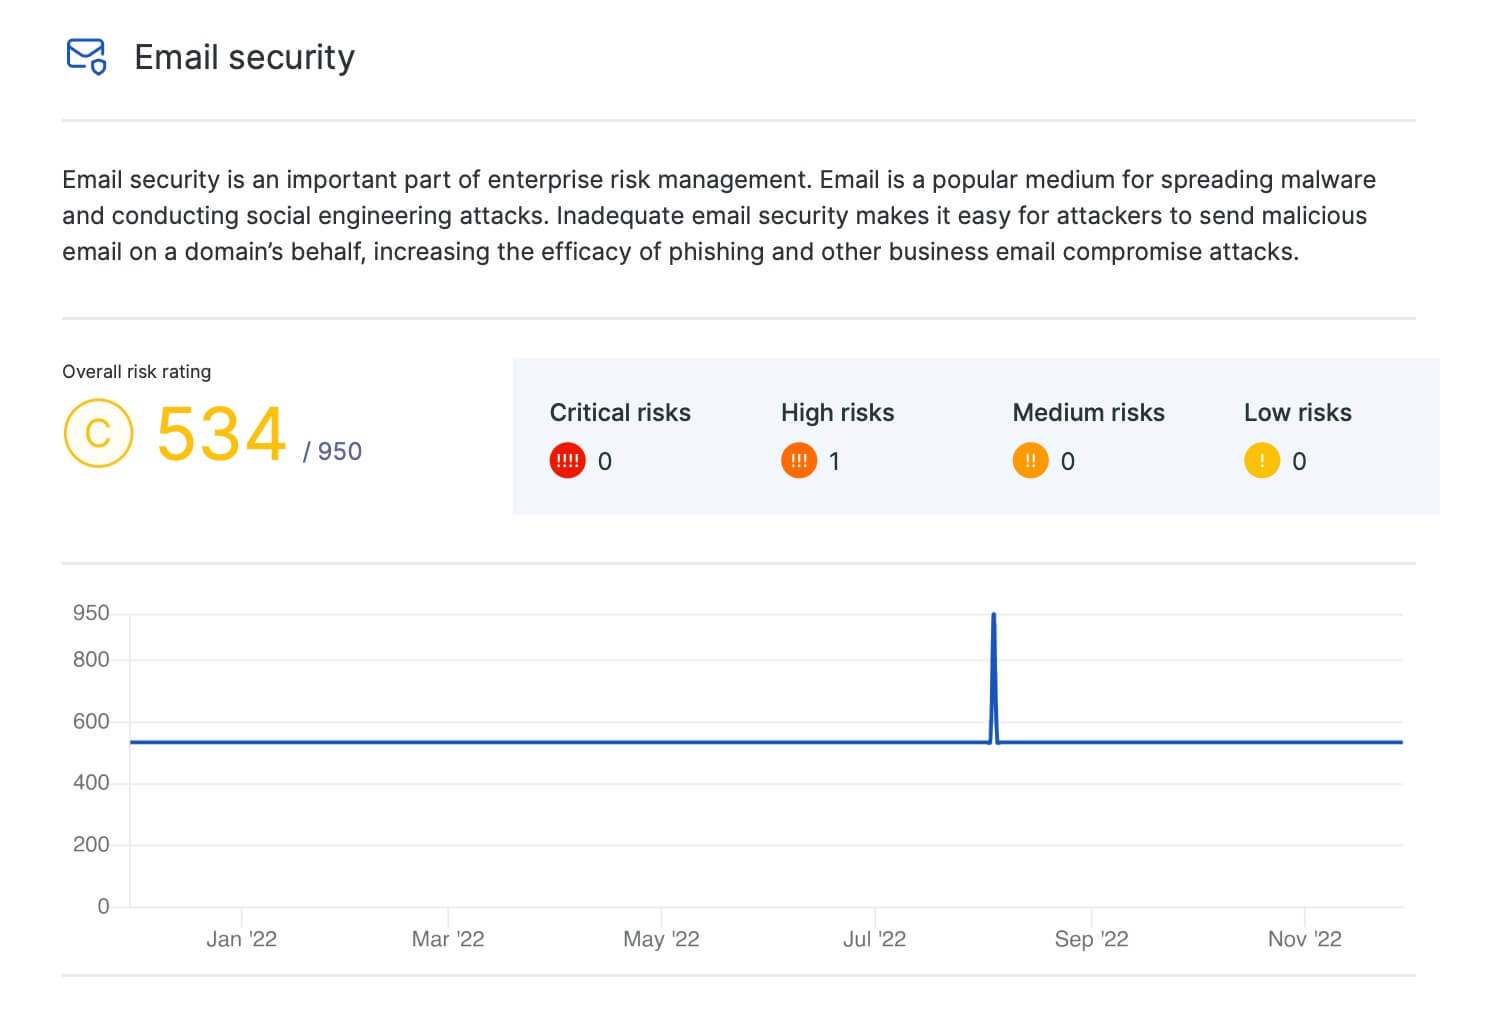This screenshot has width=1508, height=1011.
Task: Click the Medium risks exclamation icon
Action: 1029,461
